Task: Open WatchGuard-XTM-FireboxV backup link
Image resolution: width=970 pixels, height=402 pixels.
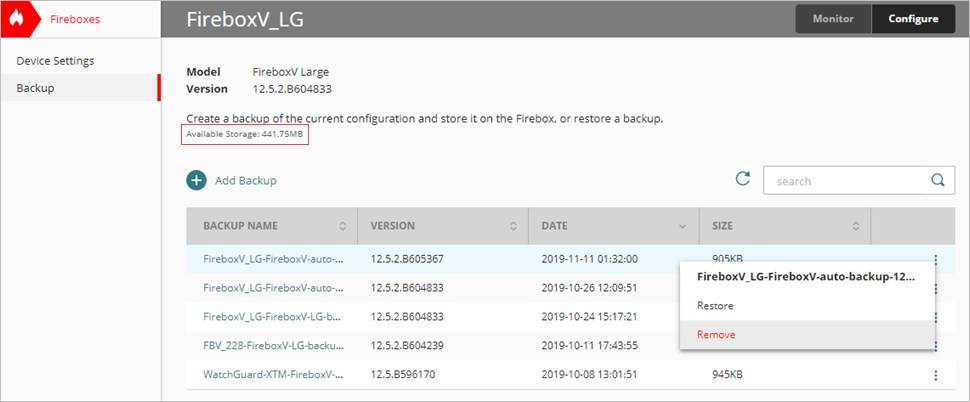Action: 273,374
